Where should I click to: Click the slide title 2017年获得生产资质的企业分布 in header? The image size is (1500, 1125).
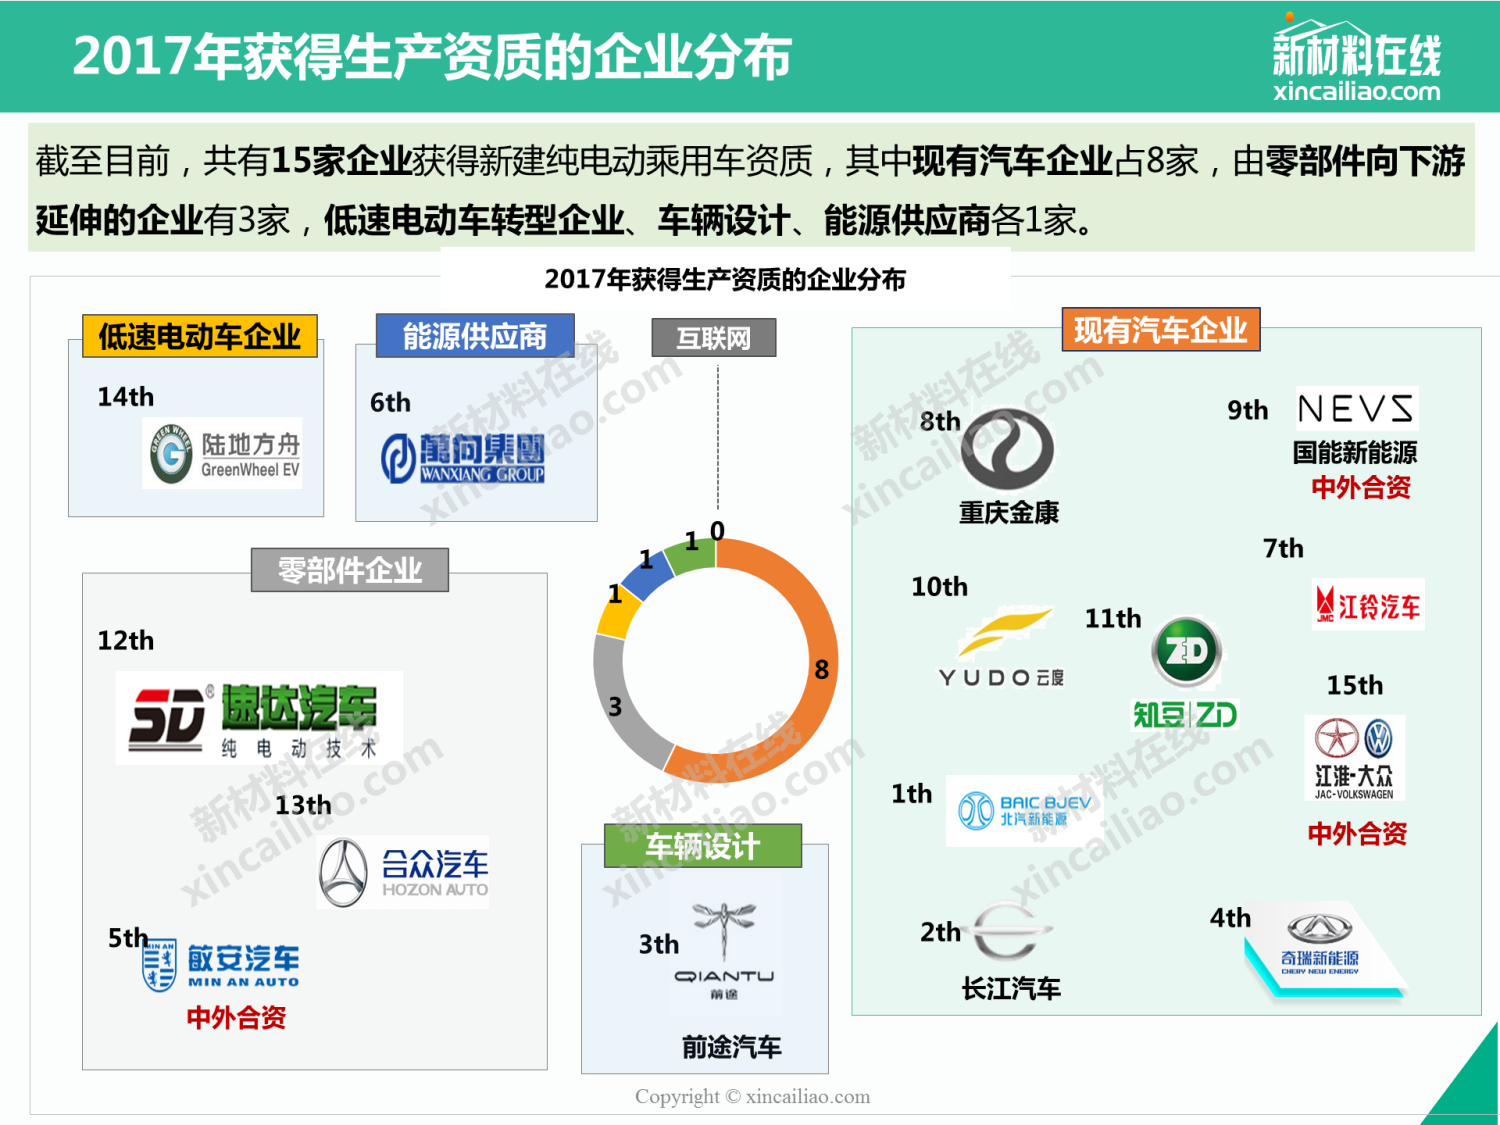click(432, 56)
